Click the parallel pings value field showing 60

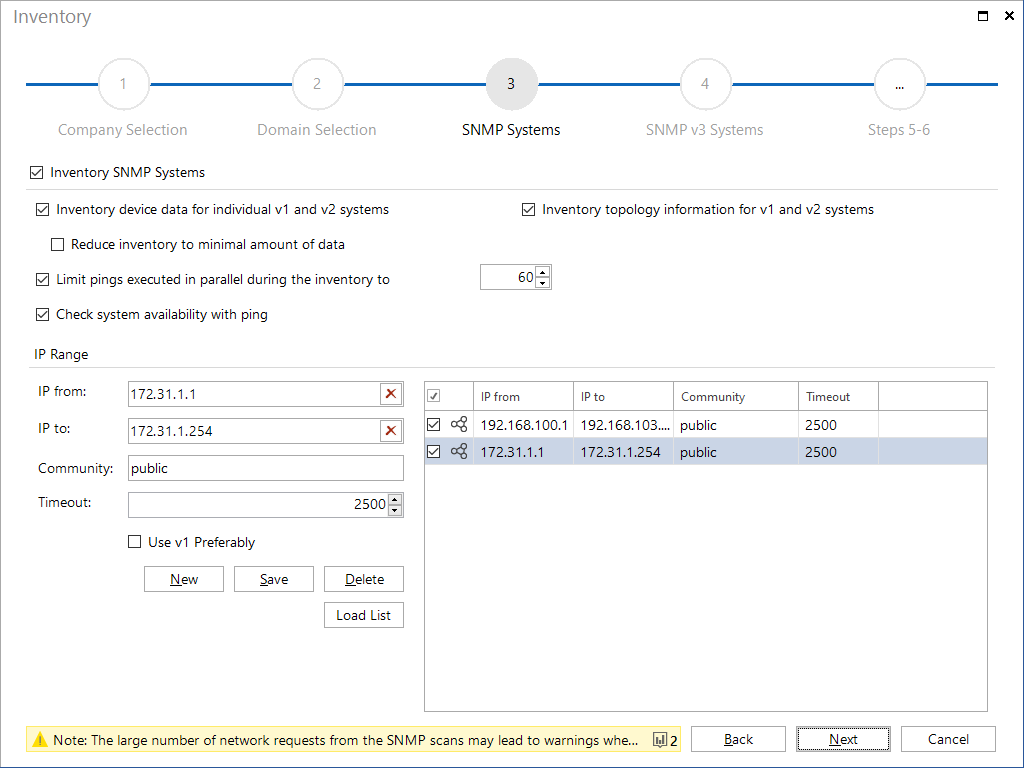pos(508,277)
